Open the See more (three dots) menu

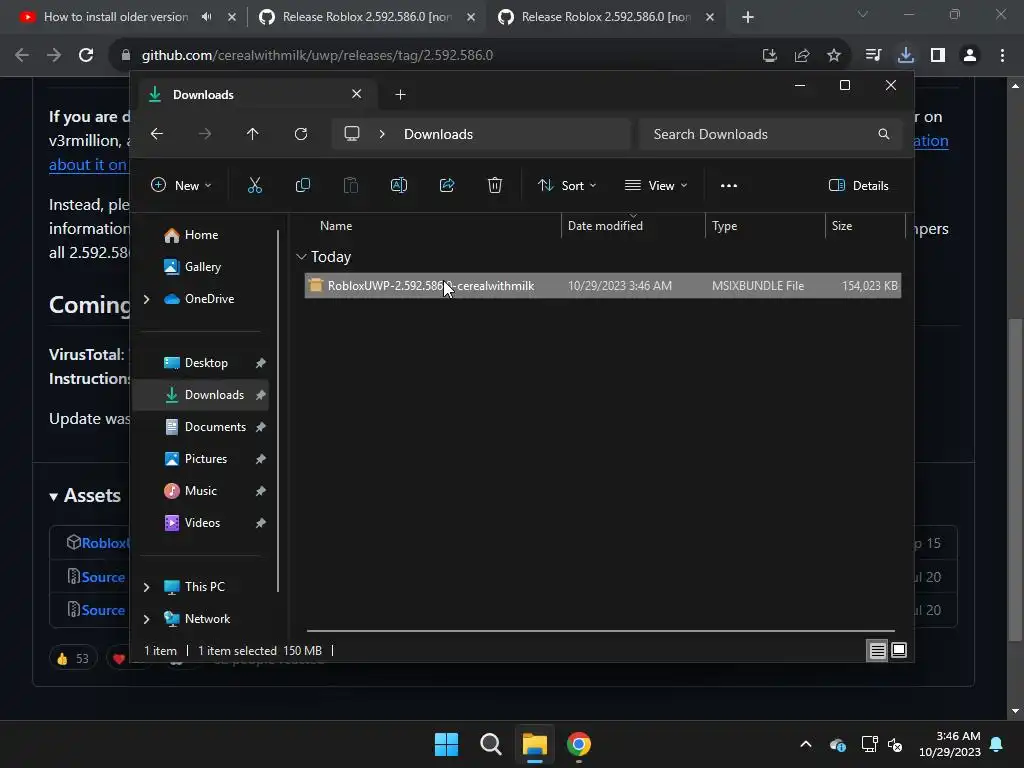click(x=729, y=185)
